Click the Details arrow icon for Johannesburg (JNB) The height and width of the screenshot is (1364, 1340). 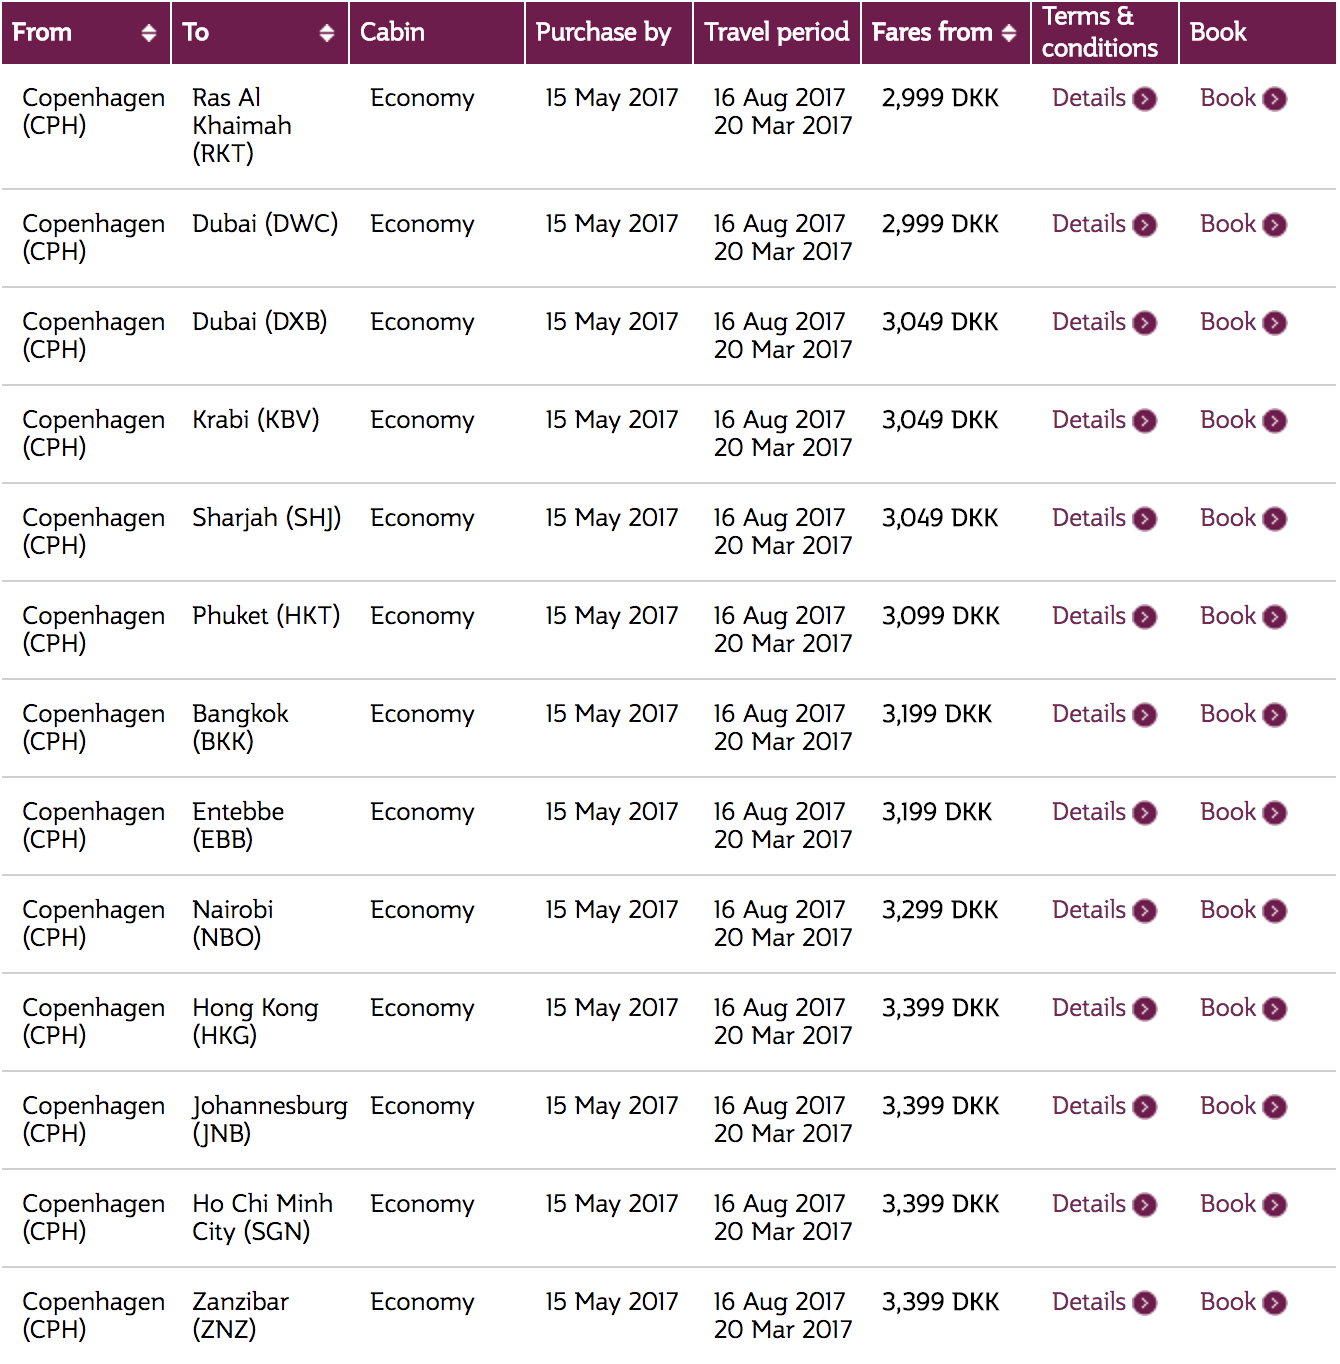pos(1145,1107)
